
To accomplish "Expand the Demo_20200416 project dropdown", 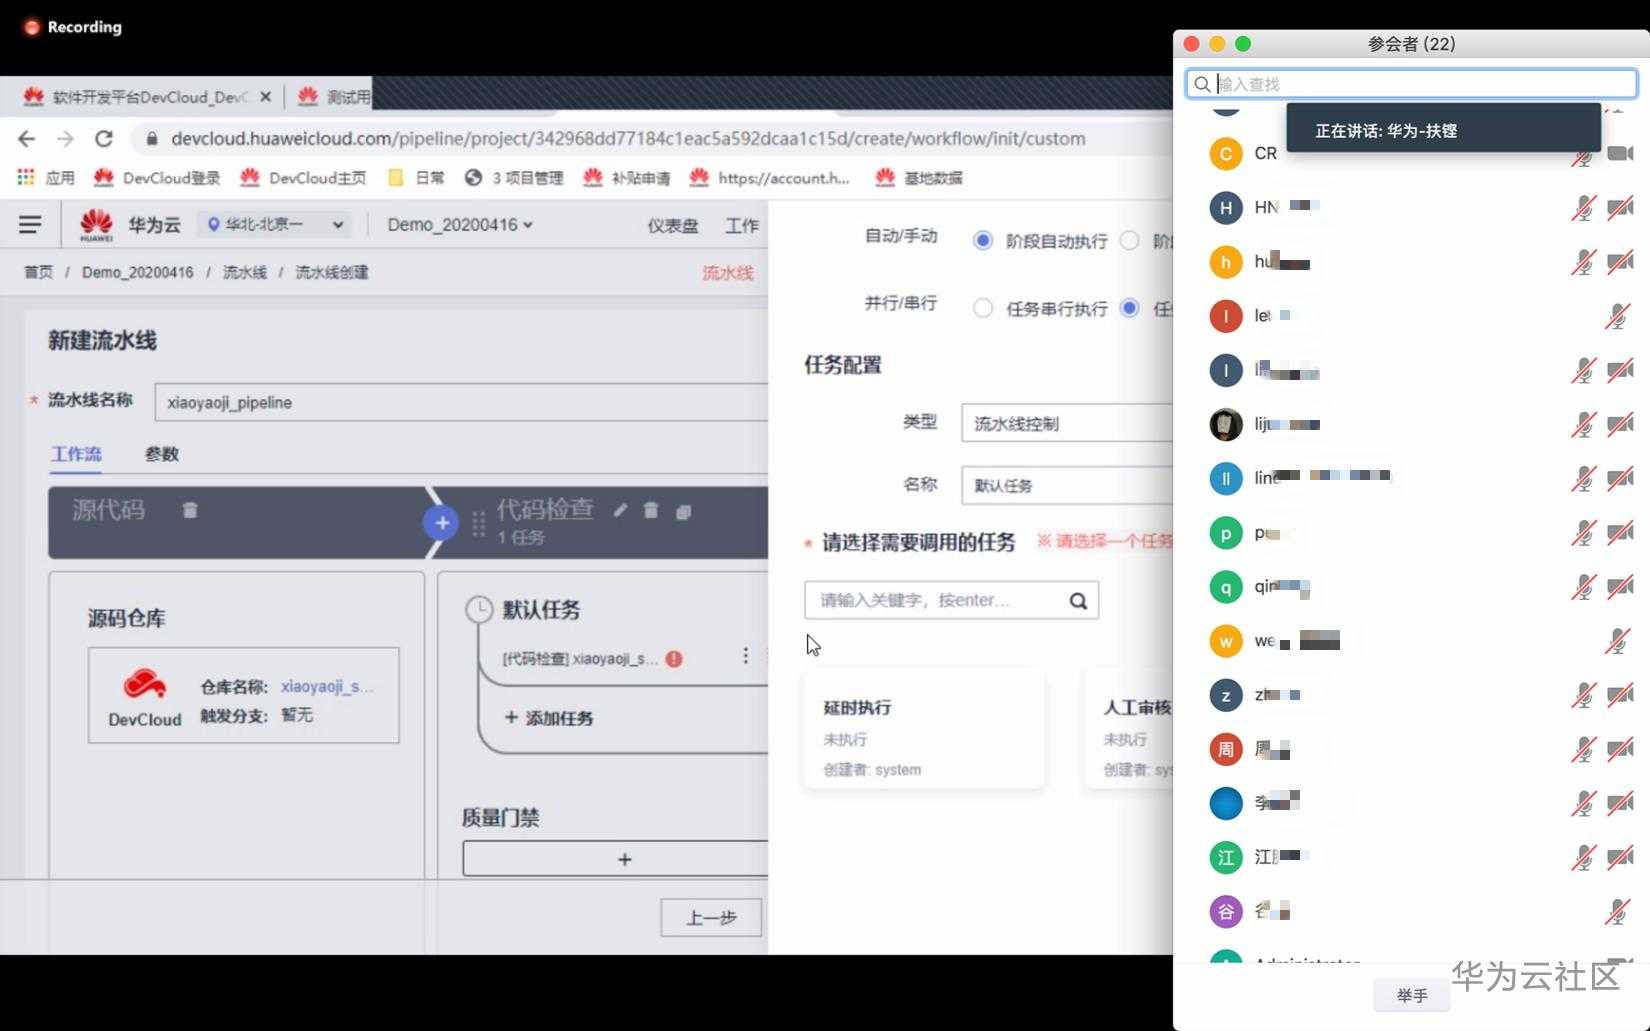I will coord(460,225).
